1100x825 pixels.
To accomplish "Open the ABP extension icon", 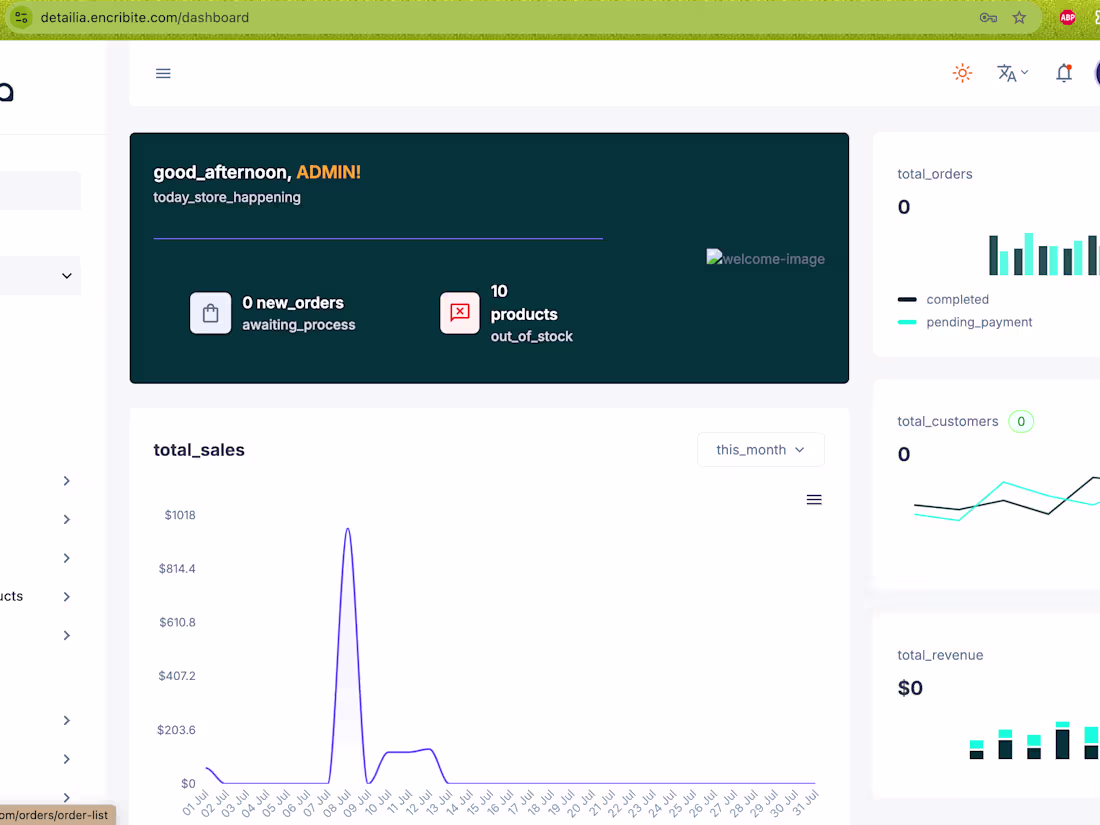I will [x=1068, y=18].
